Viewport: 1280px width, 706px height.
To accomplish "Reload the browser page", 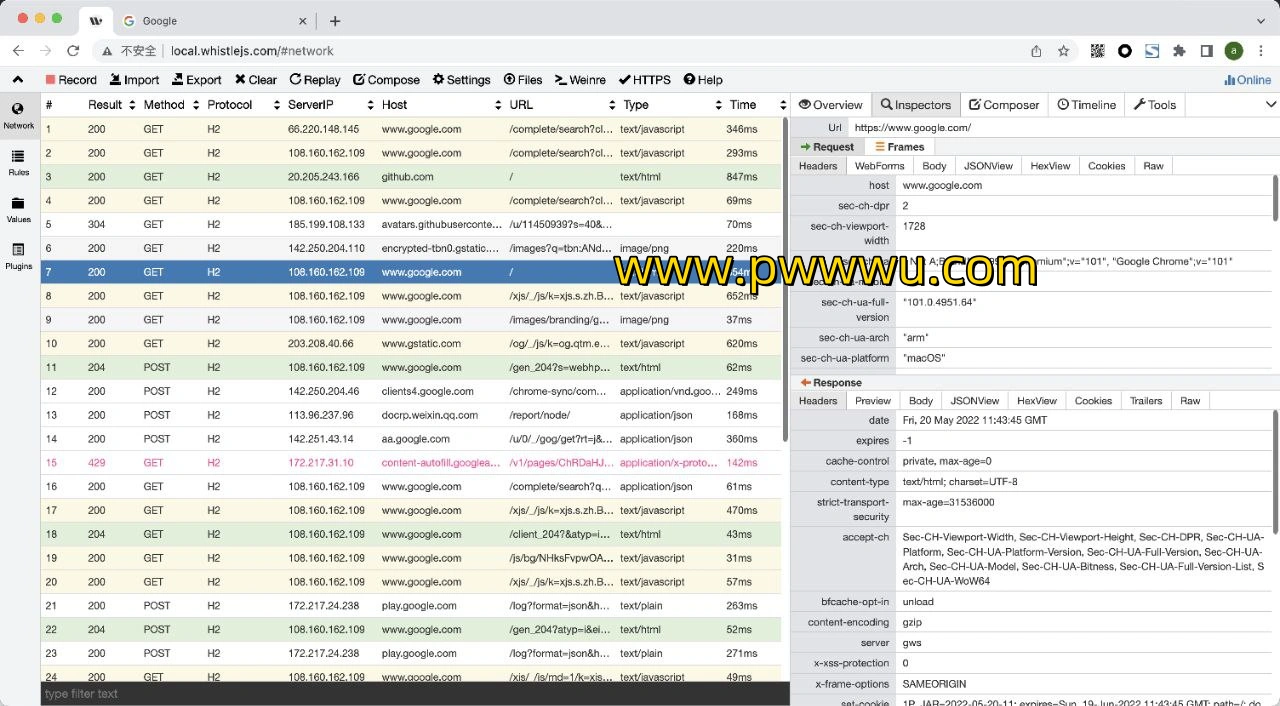I will (x=72, y=51).
